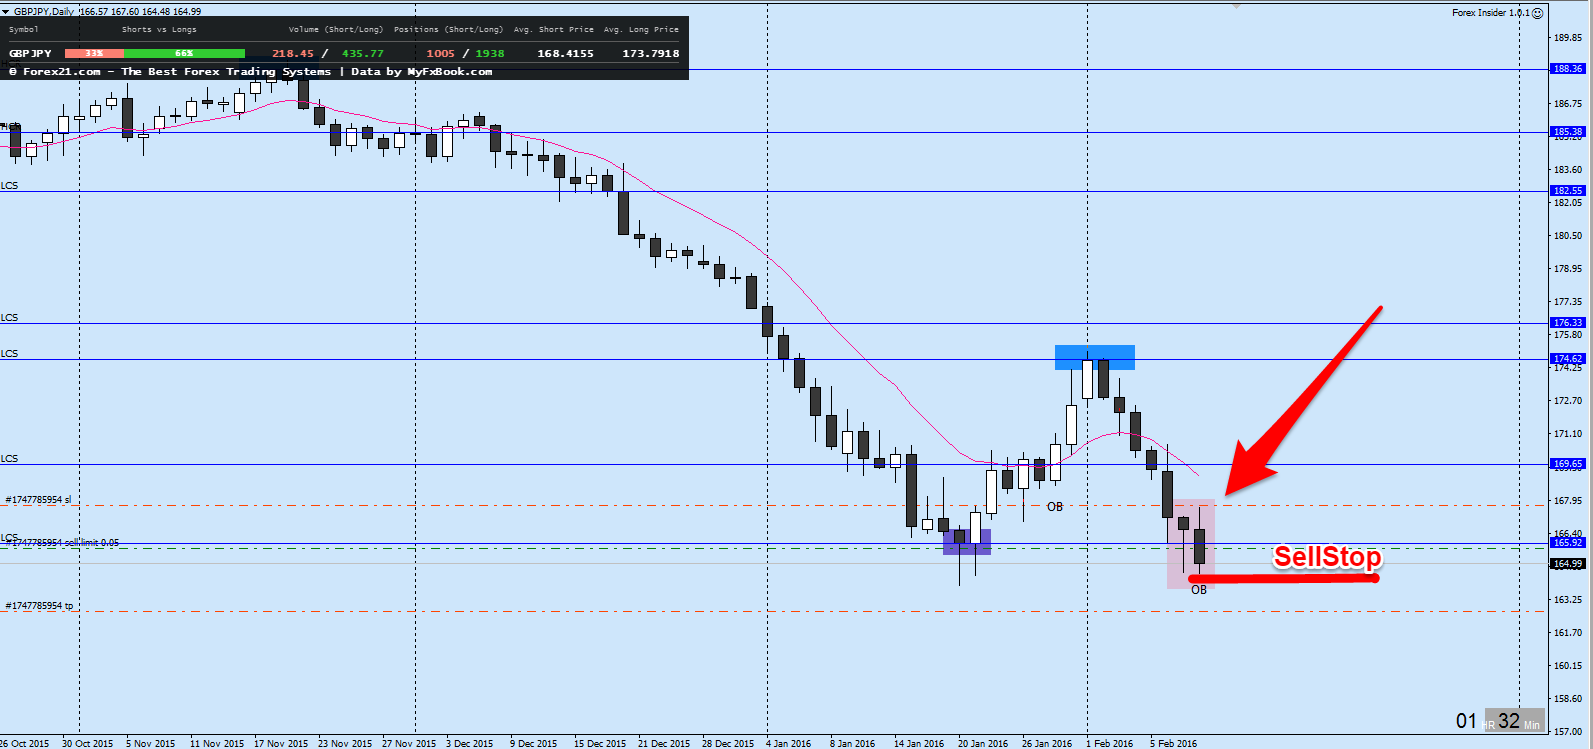Click the average short price 168.4155
Viewport: 1593px width, 749px height.
point(566,54)
